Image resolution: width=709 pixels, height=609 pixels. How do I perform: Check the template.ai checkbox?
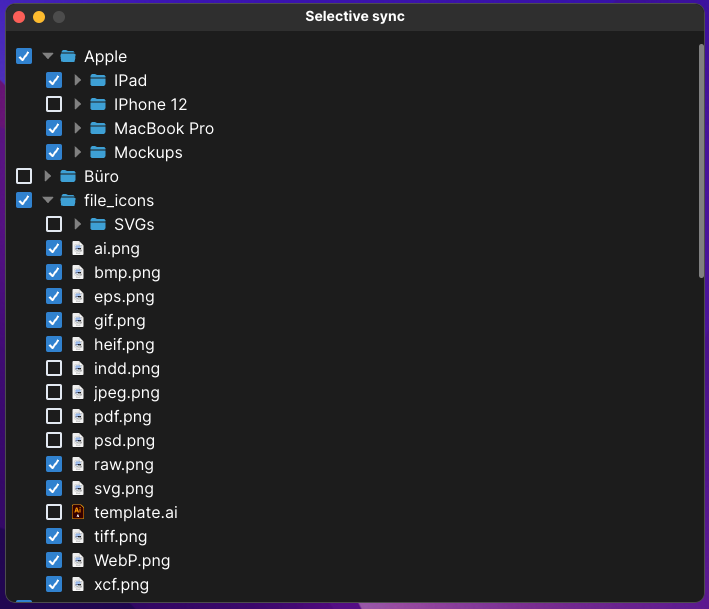pos(54,512)
